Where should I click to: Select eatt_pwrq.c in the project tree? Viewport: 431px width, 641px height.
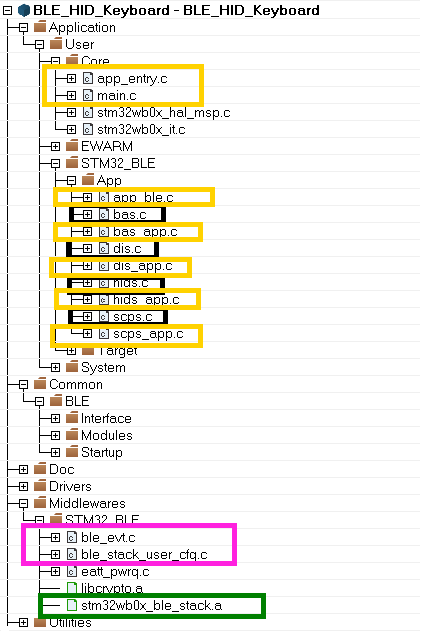coord(115,572)
